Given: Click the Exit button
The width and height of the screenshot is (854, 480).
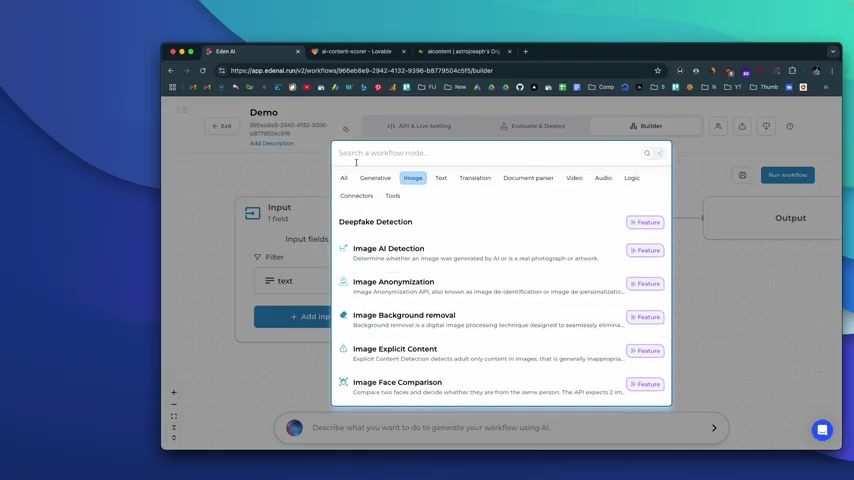Looking at the screenshot, I should [222, 126].
